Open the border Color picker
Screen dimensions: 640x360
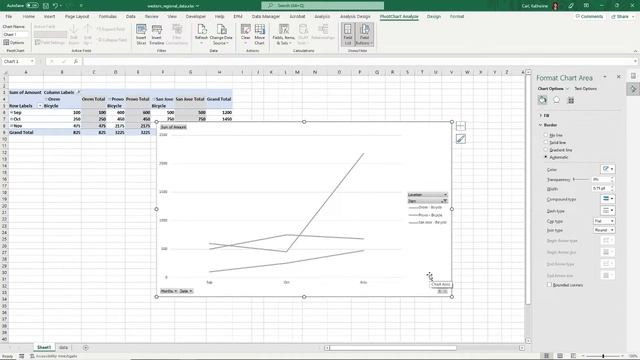pos(607,169)
